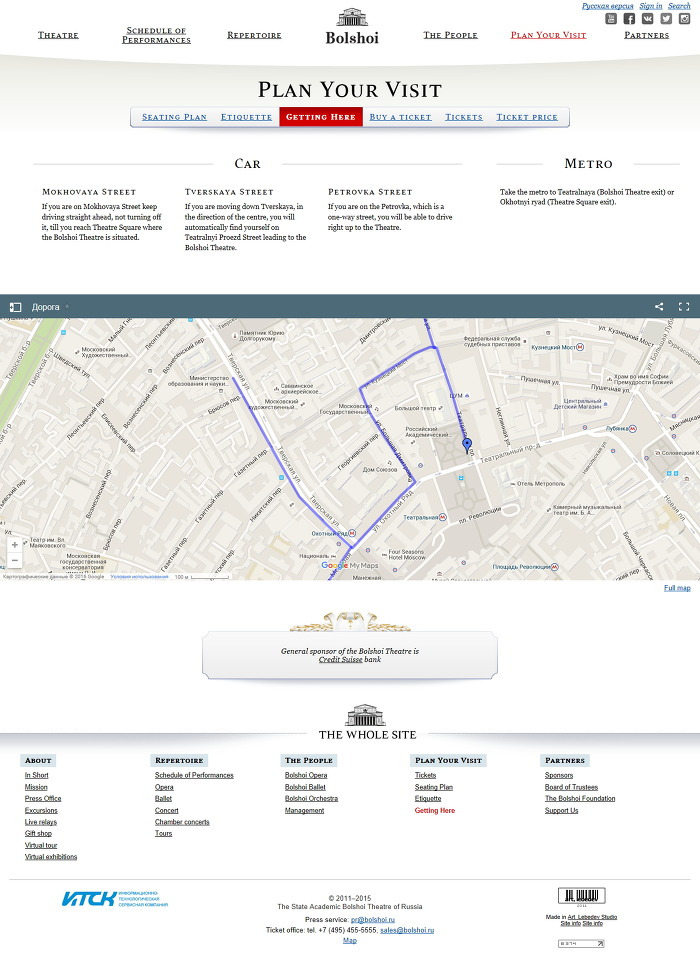Switch to the Tickets tab
This screenshot has width=700, height=959.
click(x=464, y=117)
